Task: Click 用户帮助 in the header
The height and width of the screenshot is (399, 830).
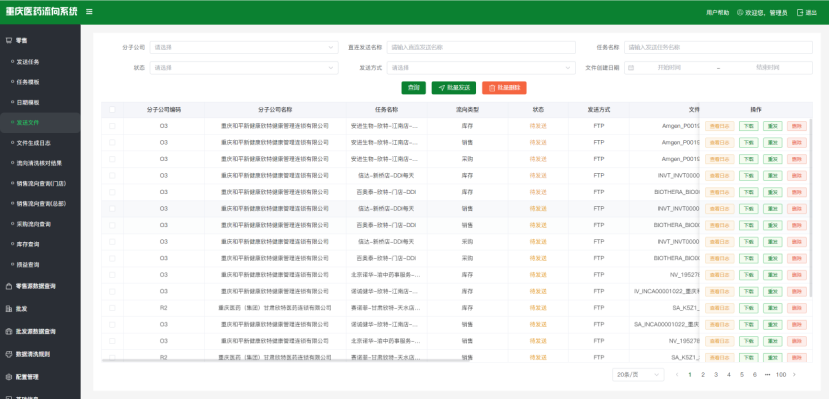Action: coord(717,13)
